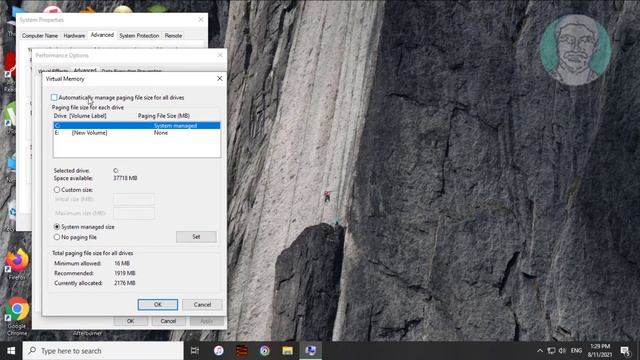Click OK in Performance Options window
640x360 pixels.
[x=131, y=321]
